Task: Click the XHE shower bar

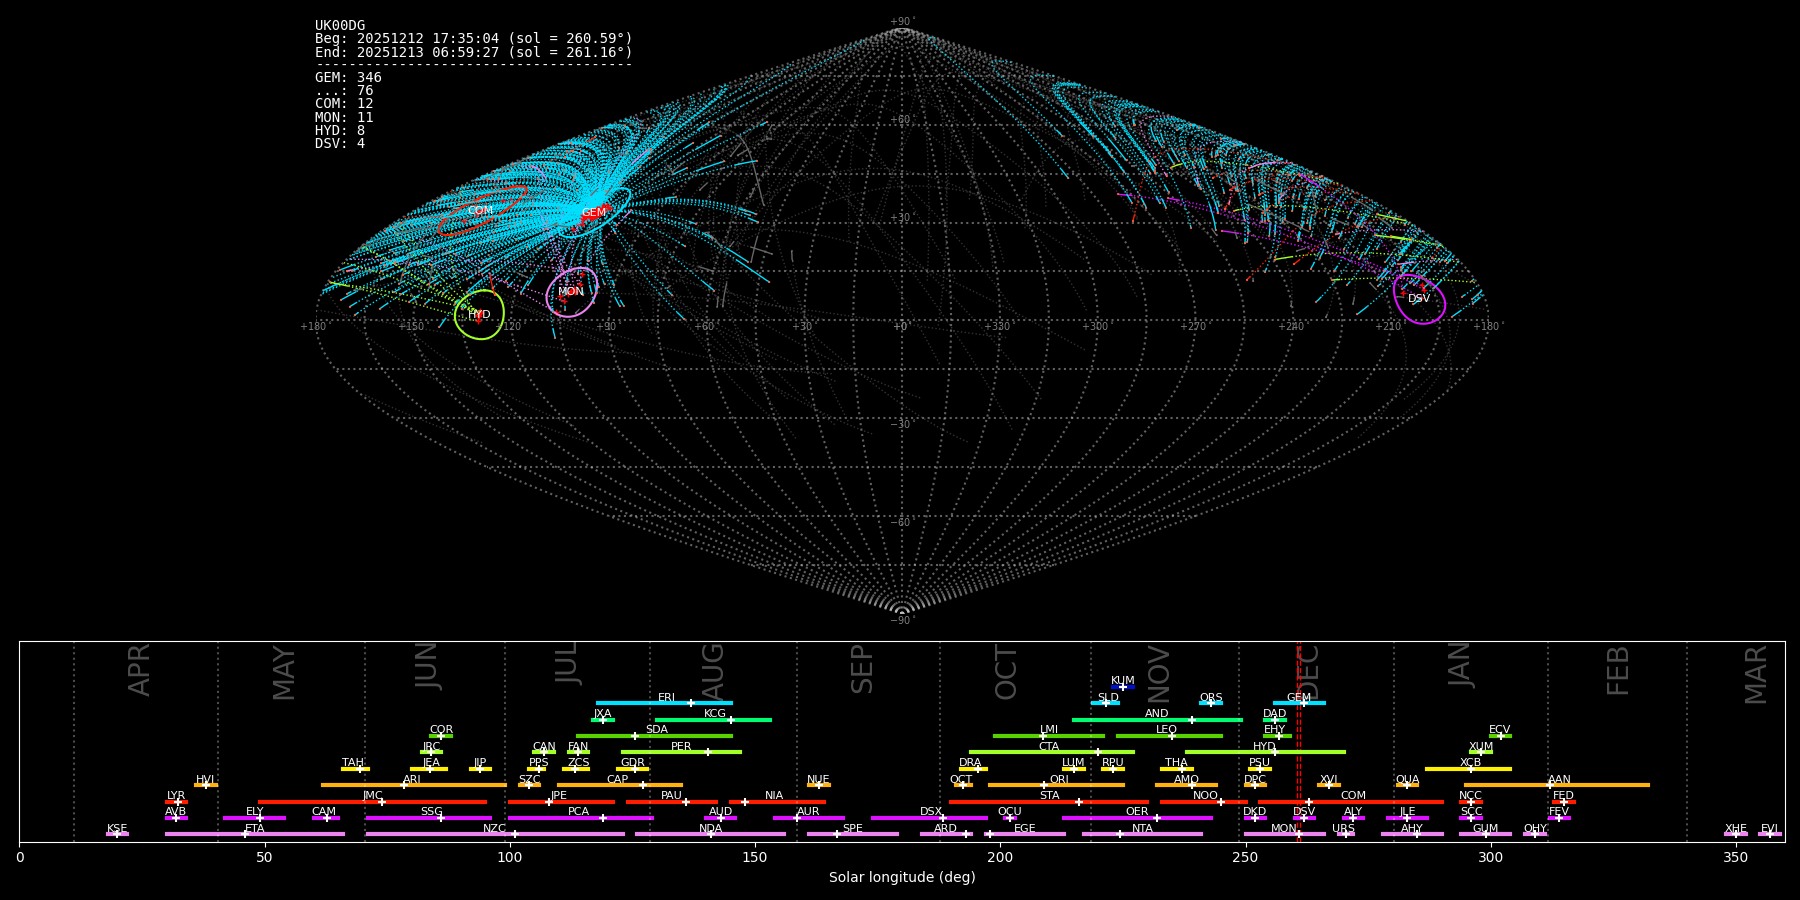Action: tap(1736, 834)
